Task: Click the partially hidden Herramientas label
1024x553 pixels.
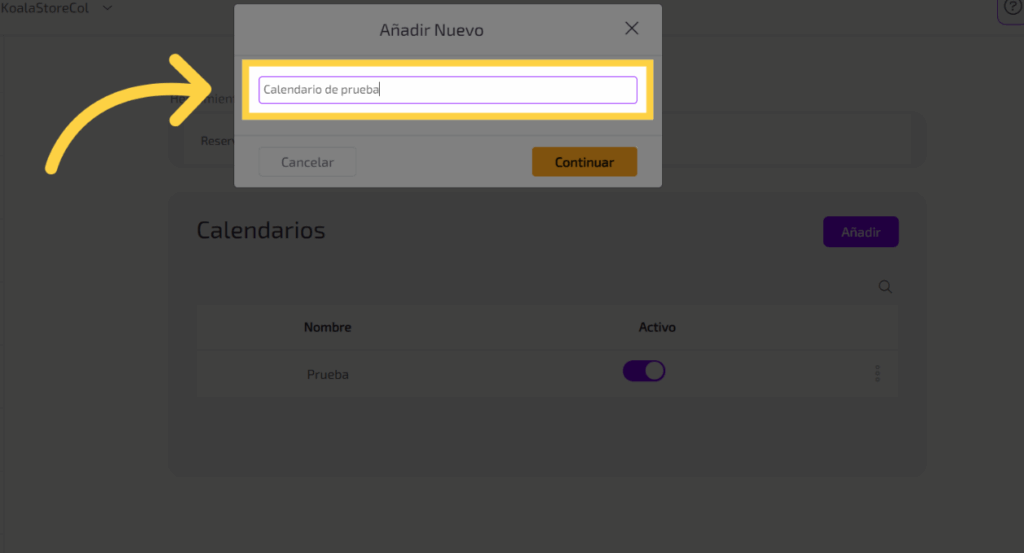Action: (x=201, y=99)
